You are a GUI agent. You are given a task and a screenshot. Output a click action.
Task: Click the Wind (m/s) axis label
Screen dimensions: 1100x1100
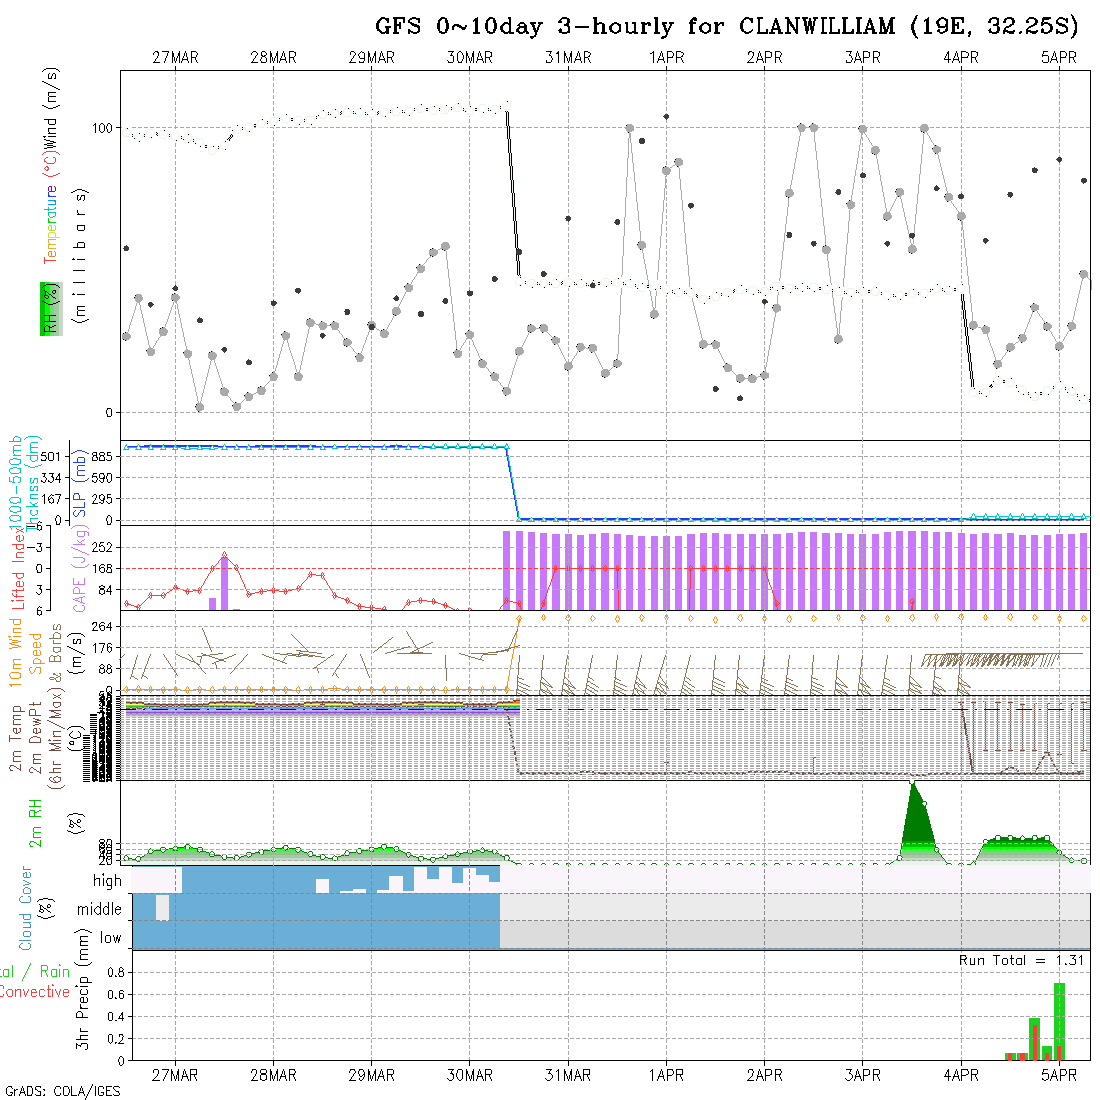tap(51, 107)
